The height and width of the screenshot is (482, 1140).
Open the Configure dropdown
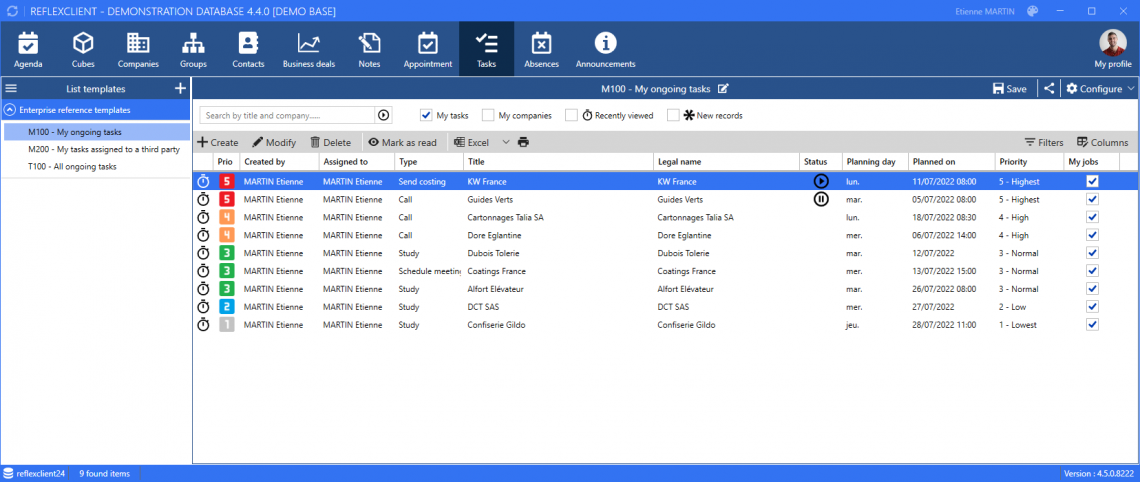pyautogui.click(x=1100, y=89)
